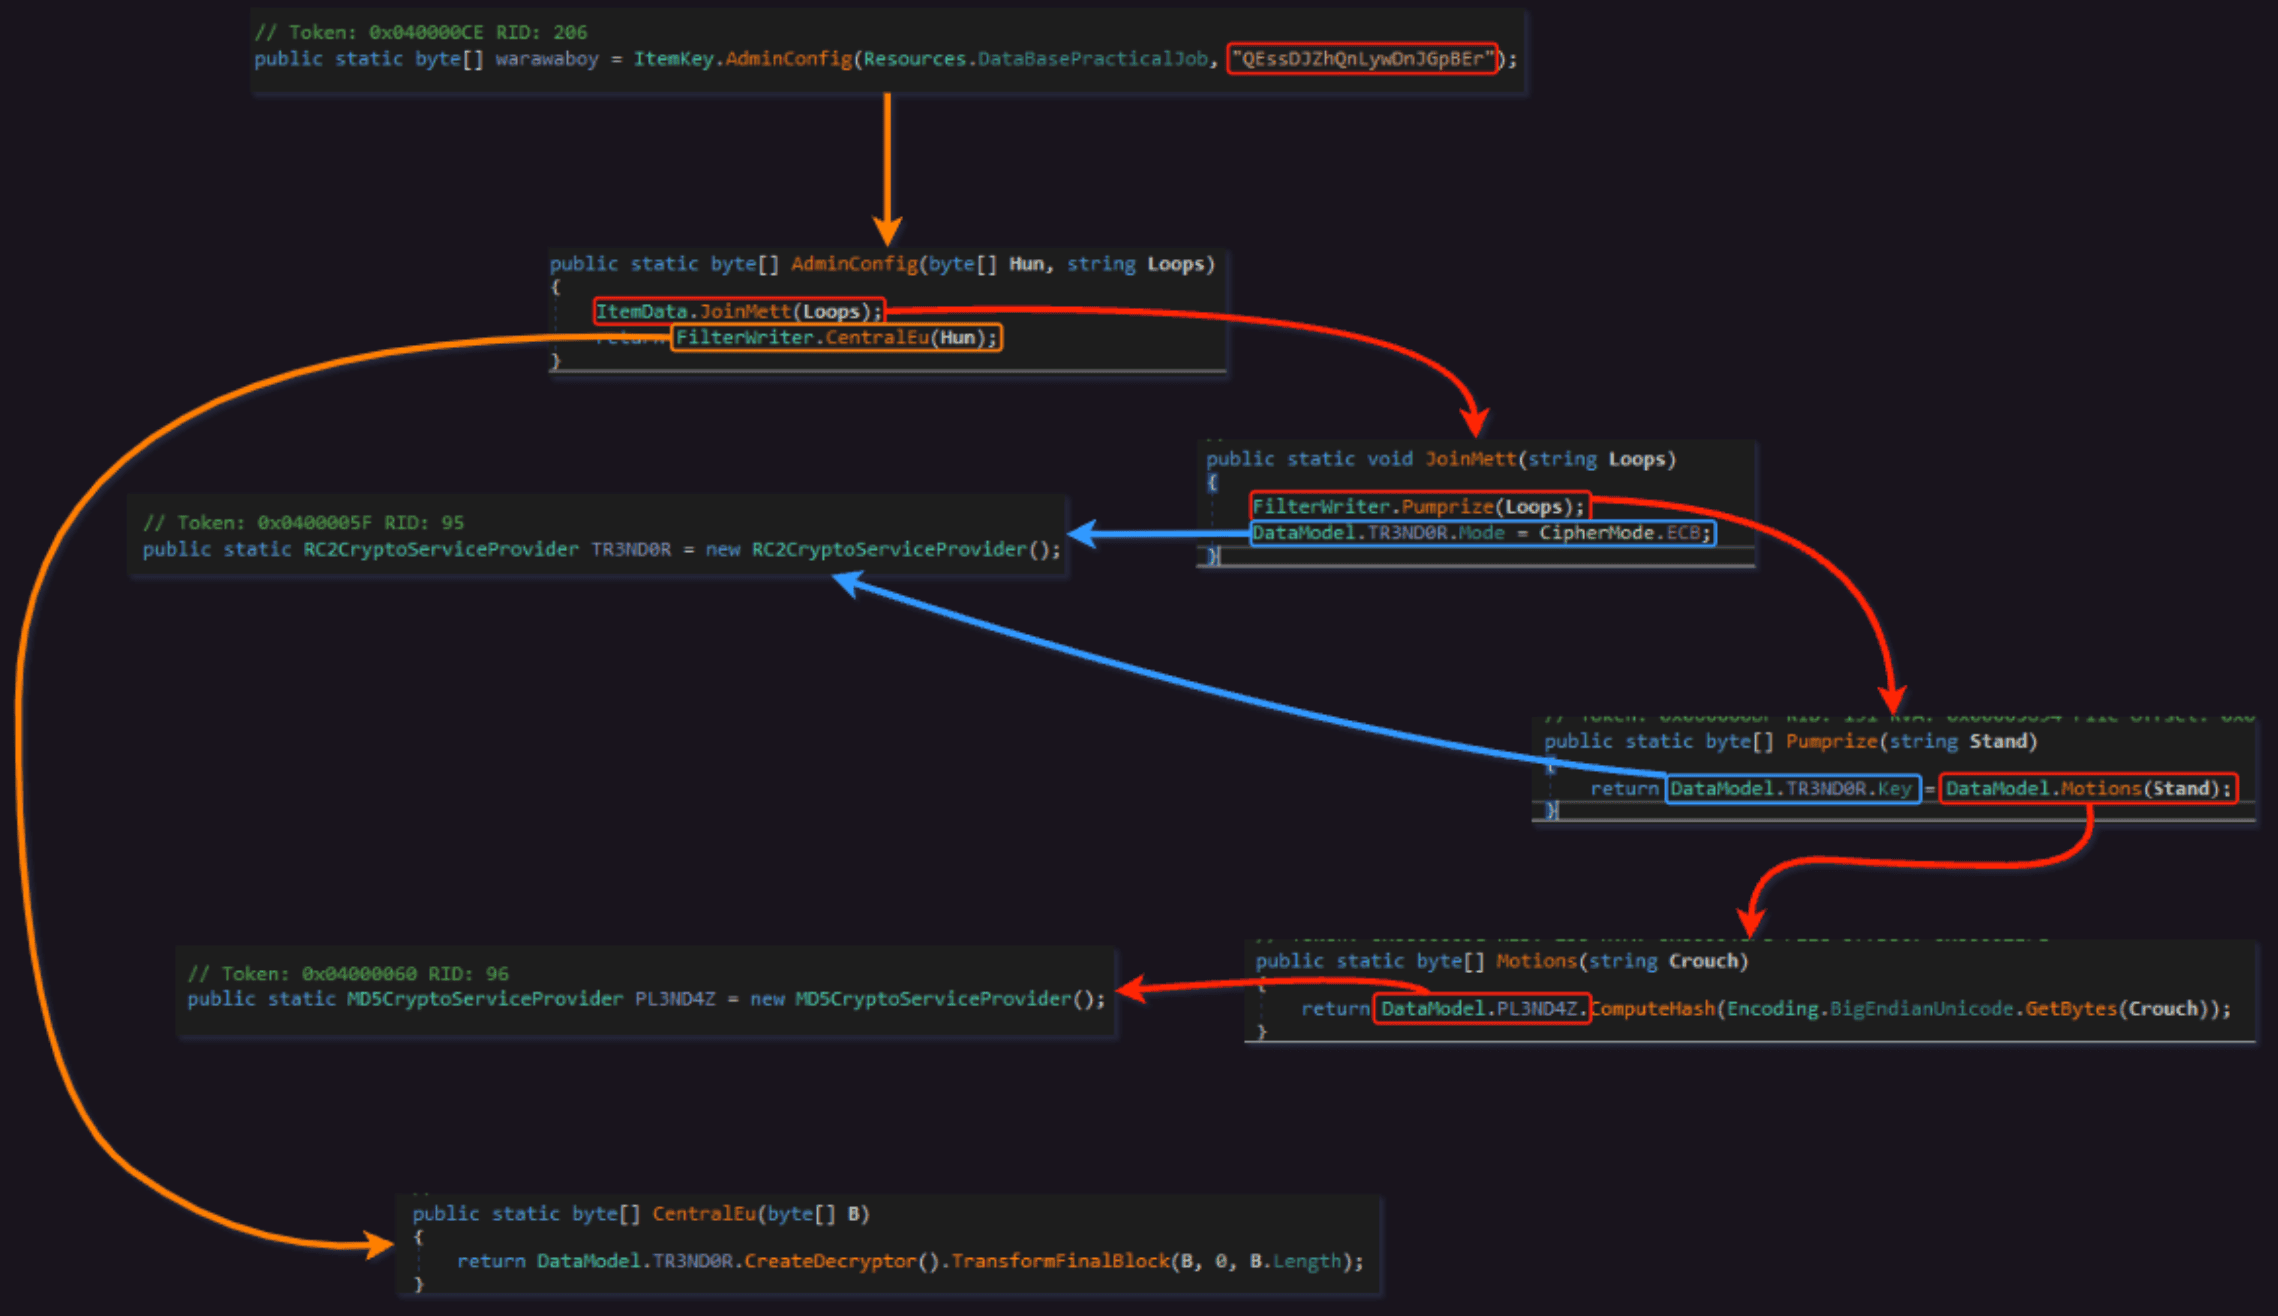
Task: Click CreateDecryptor call in CentralEu body
Action: [x=829, y=1261]
